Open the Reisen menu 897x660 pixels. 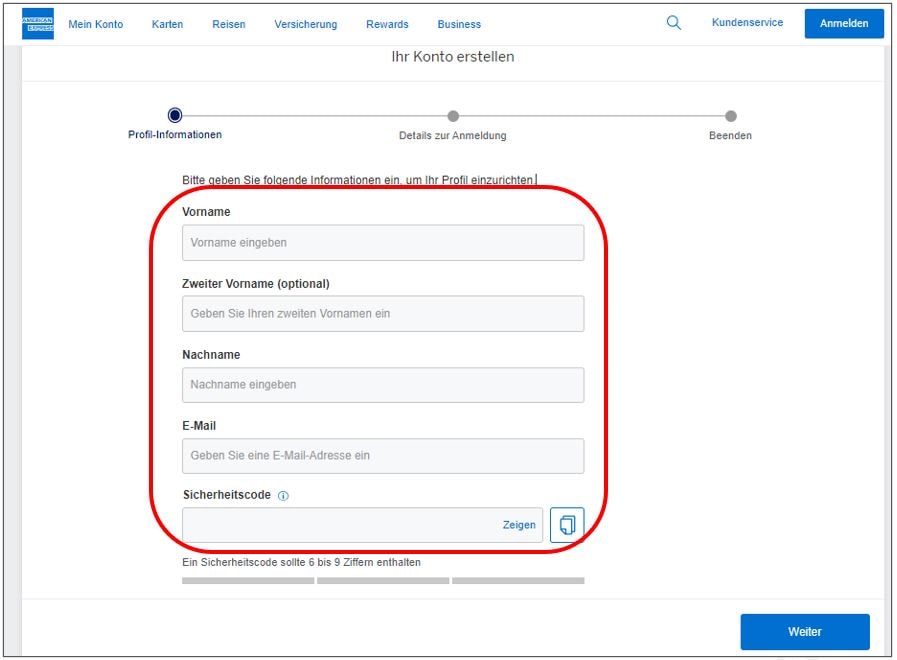click(229, 24)
